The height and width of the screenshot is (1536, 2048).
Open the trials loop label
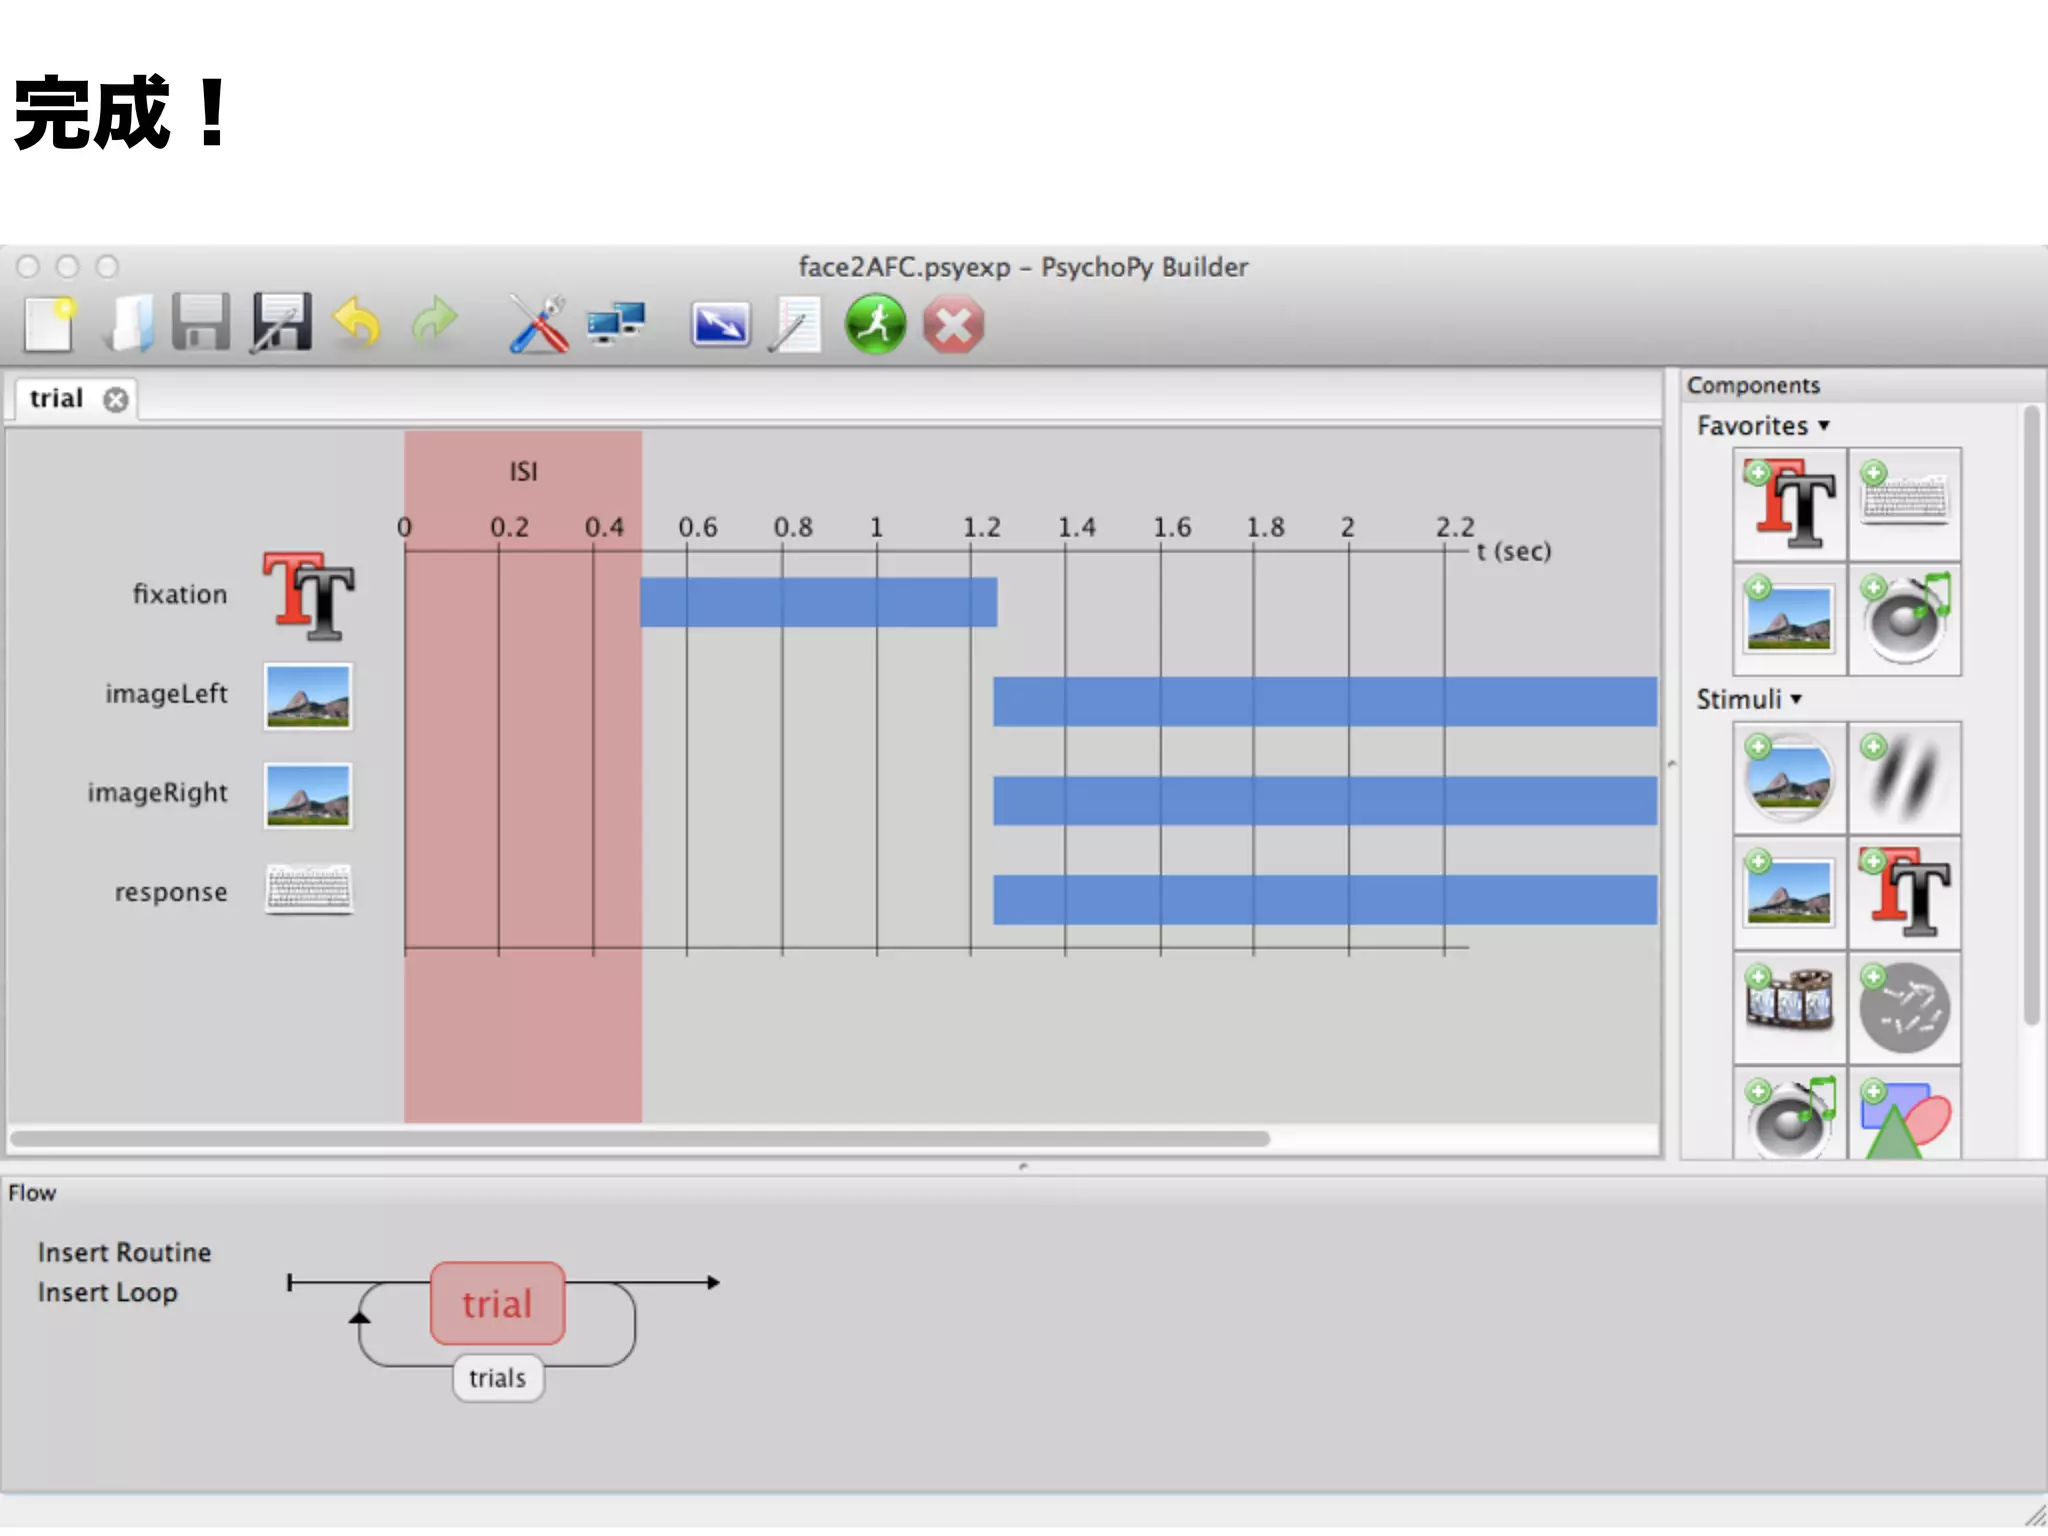pos(497,1378)
